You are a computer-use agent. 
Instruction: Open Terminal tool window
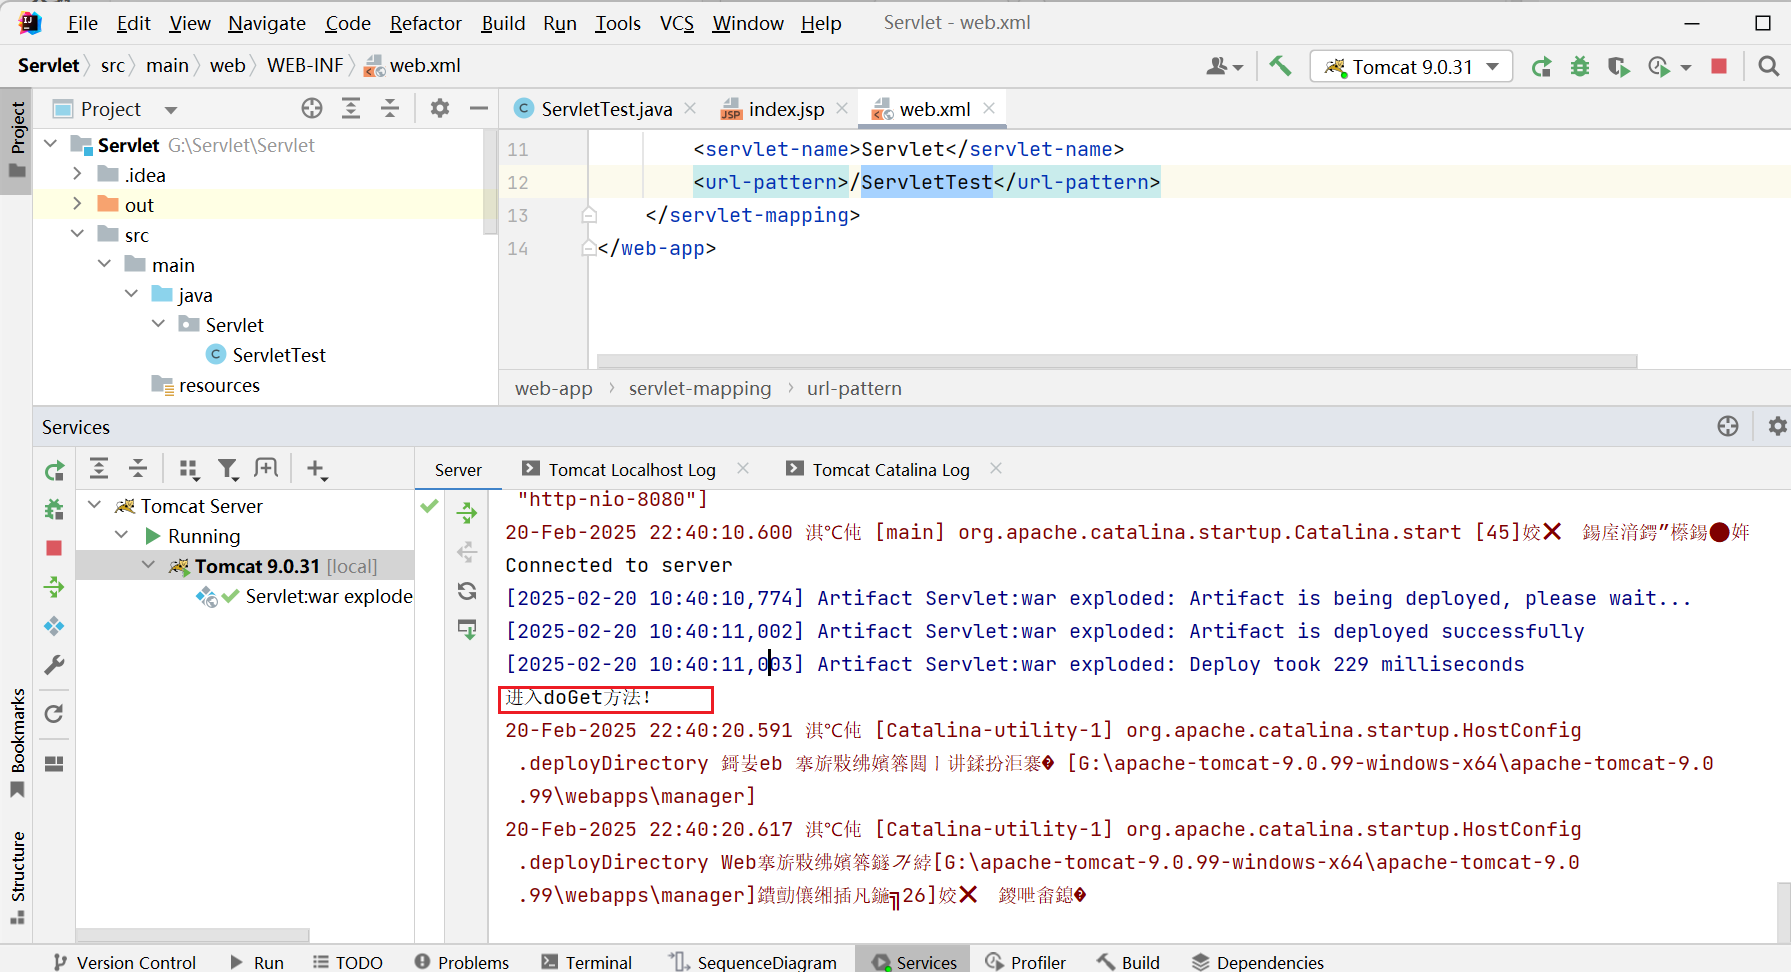(587, 962)
